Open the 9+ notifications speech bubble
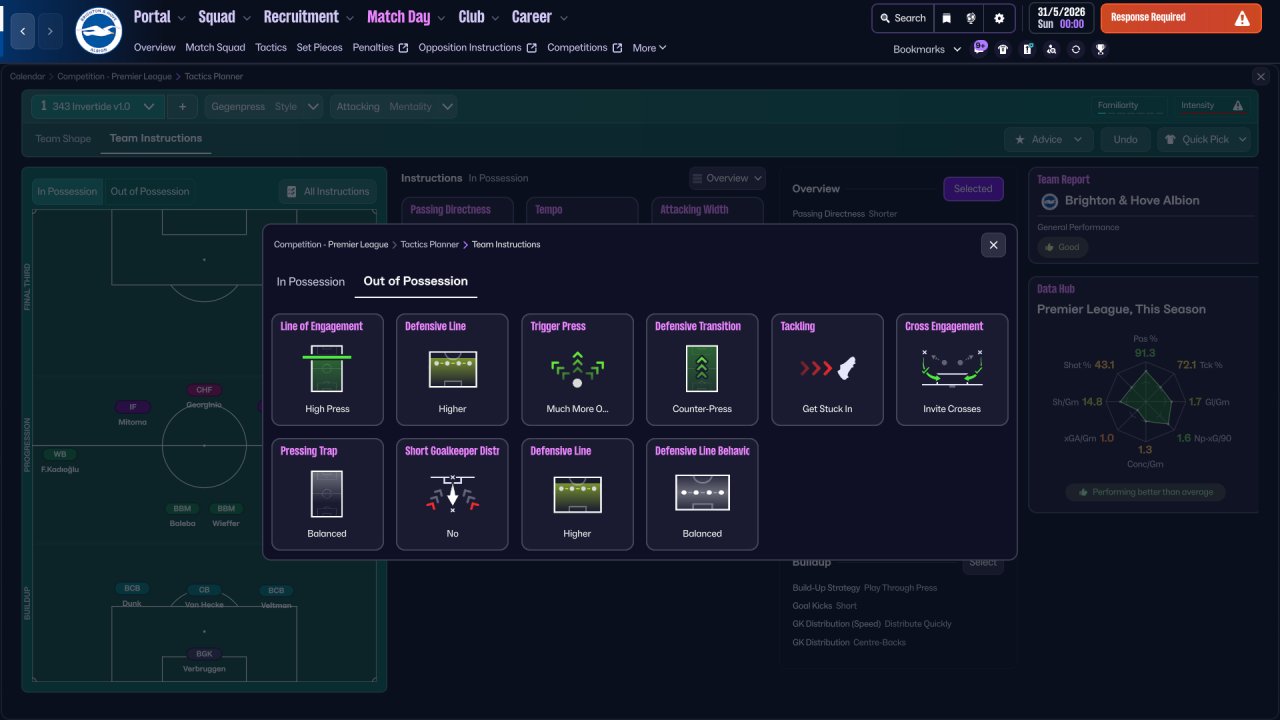This screenshot has width=1280, height=720. click(x=980, y=47)
